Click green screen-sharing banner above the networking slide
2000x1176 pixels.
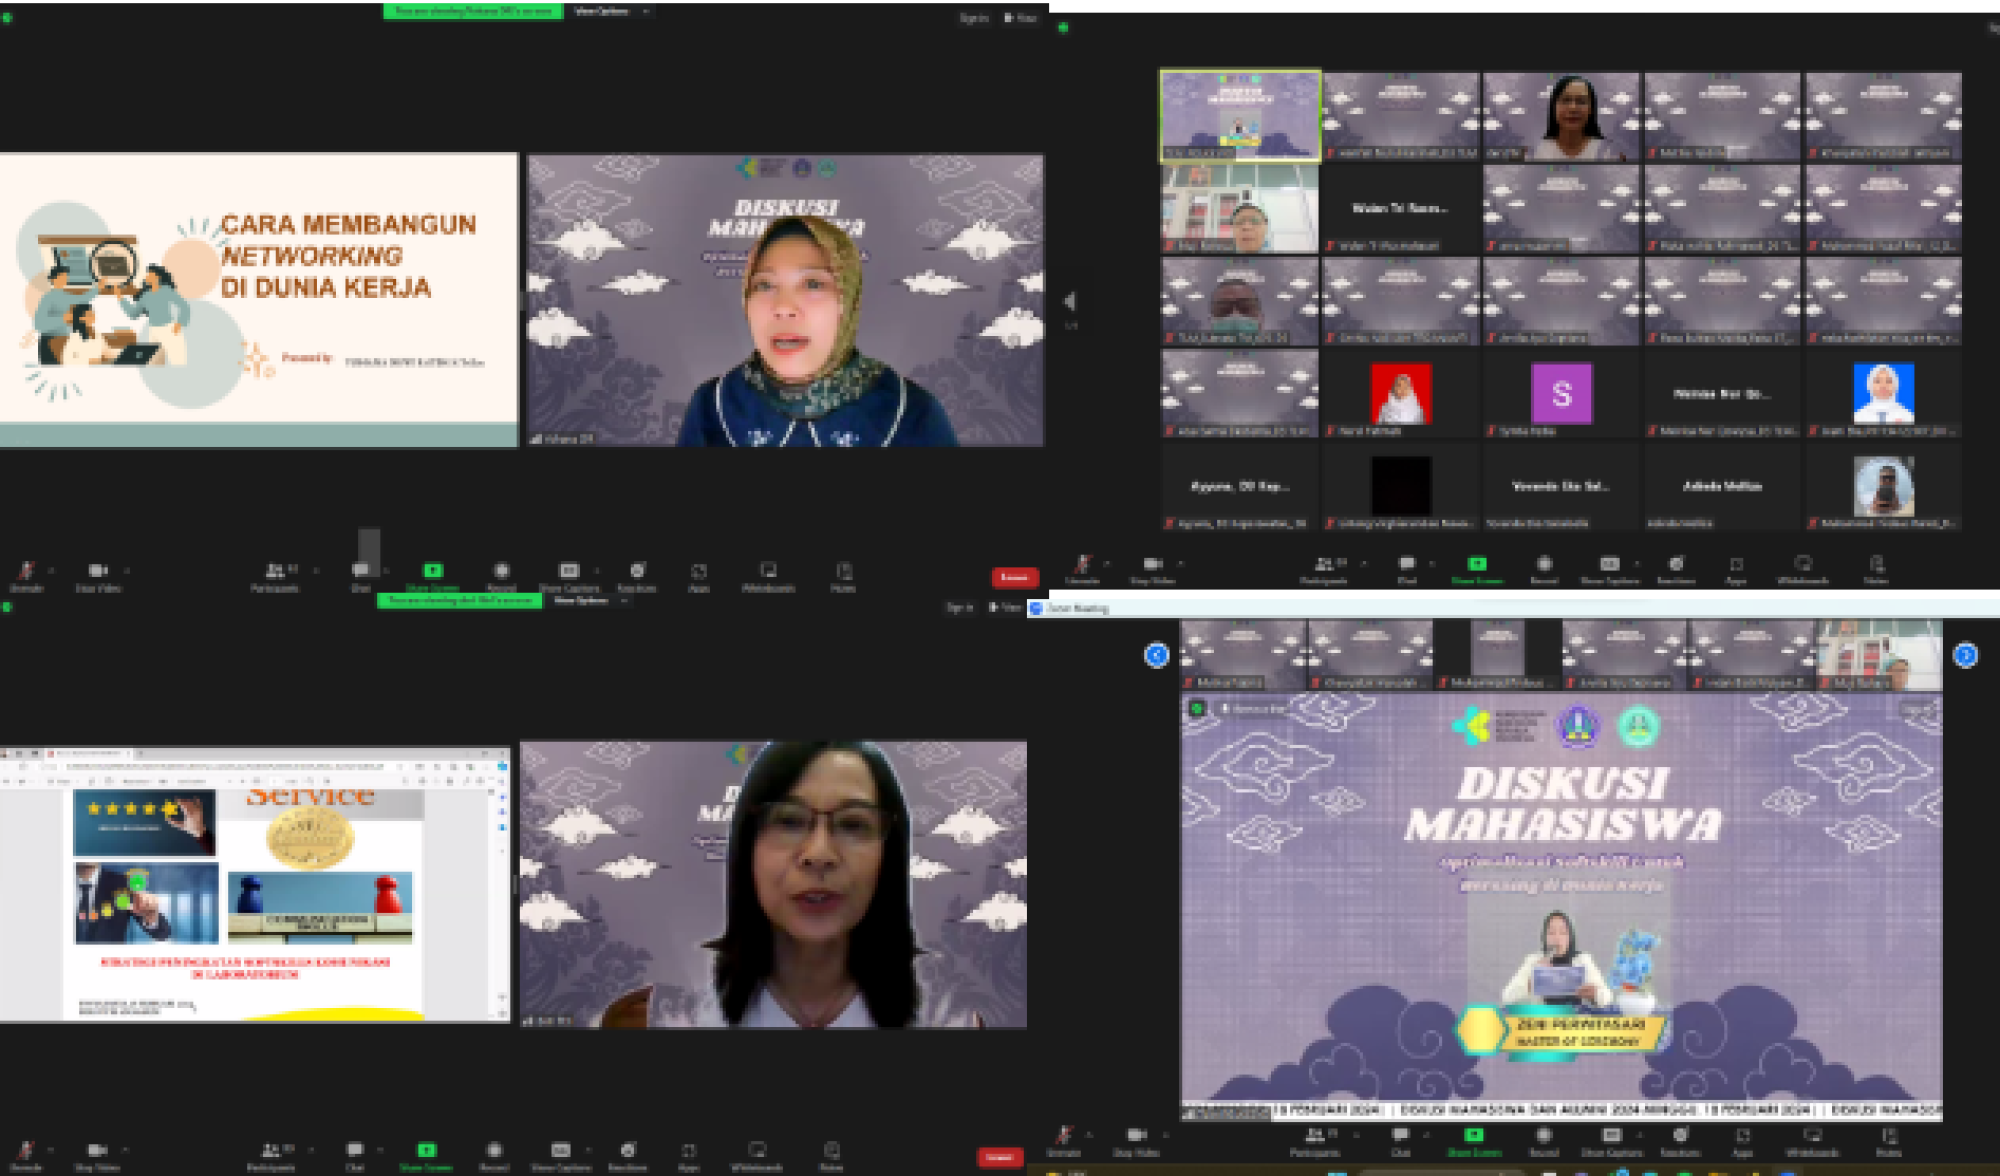click(x=473, y=11)
